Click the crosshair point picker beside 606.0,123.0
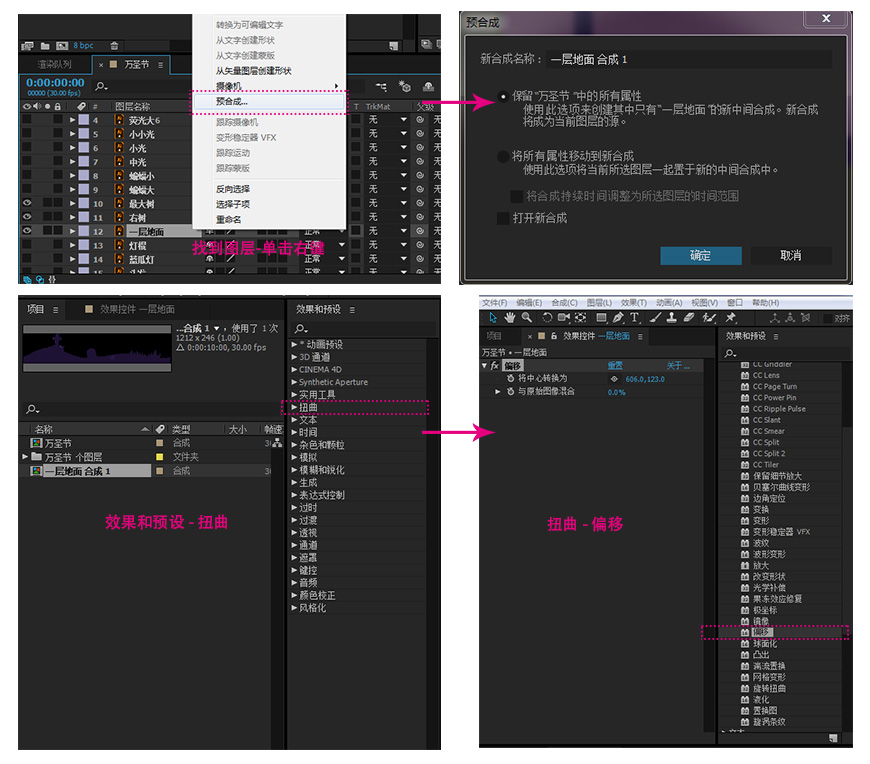The width and height of the screenshot is (870, 764). (614, 379)
